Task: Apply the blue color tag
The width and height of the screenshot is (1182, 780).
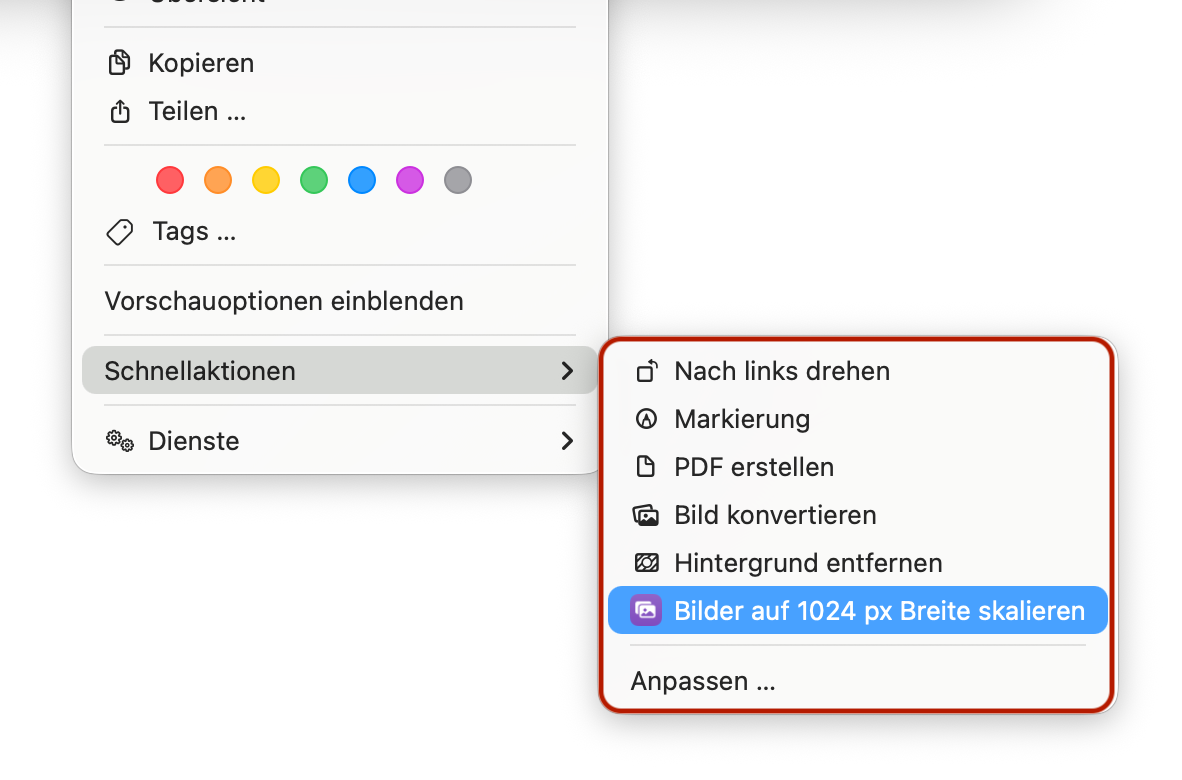Action: (362, 181)
